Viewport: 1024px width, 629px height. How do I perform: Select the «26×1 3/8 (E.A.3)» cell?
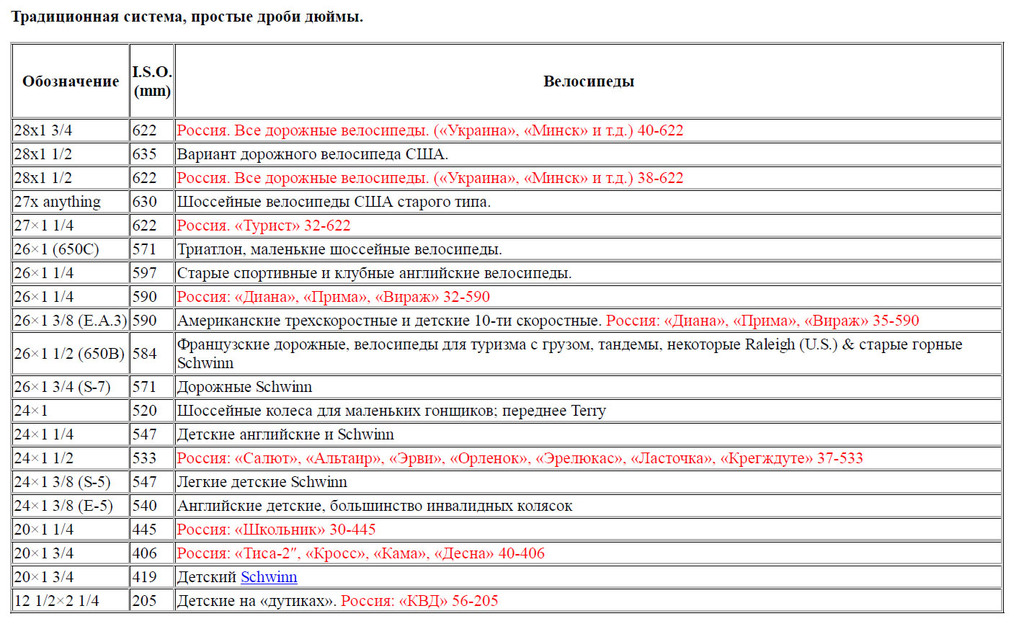70,321
